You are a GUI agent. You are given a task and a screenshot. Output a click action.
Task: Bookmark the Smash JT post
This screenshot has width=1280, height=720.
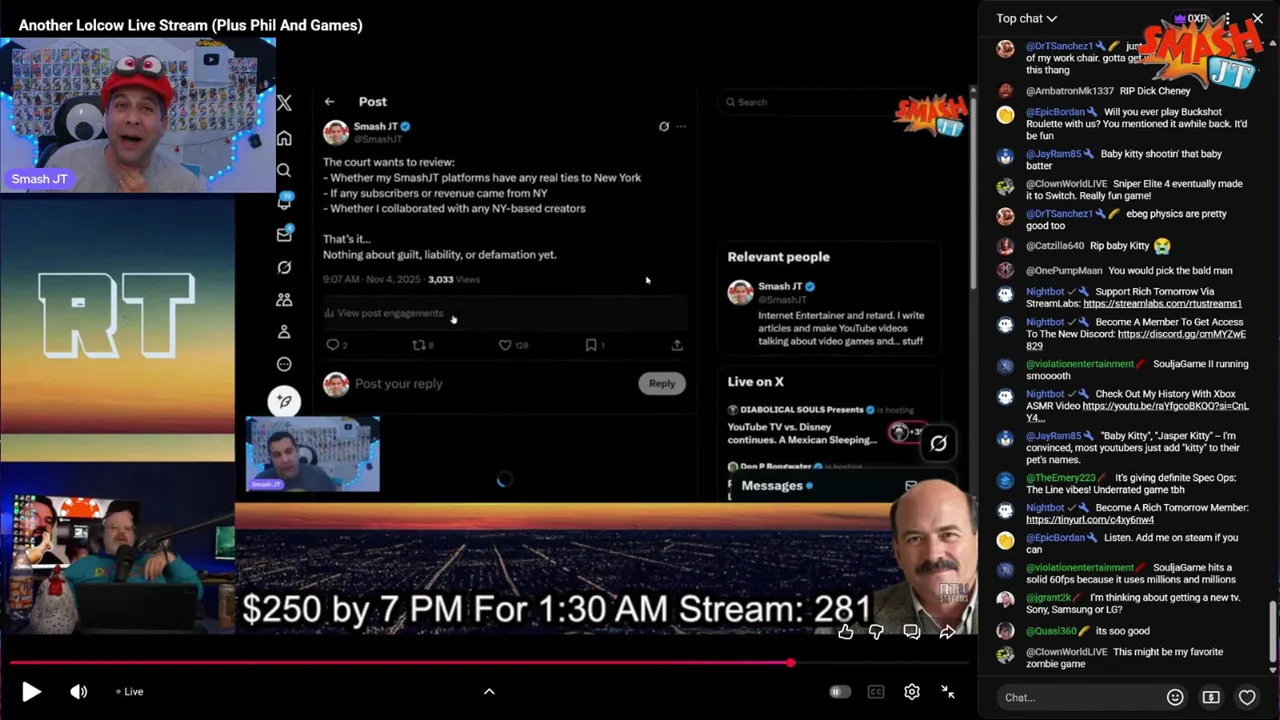[x=591, y=345]
